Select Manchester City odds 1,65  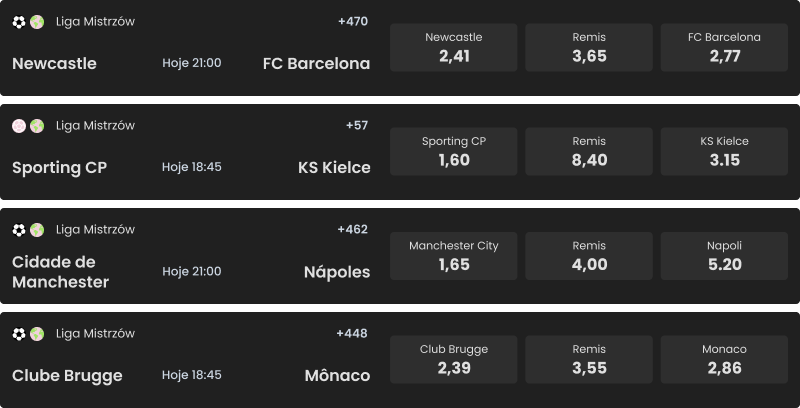point(453,256)
